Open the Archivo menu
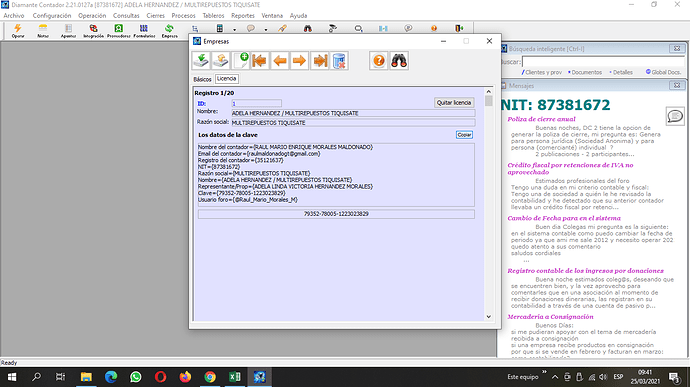Viewport: 690px width, 387px height. point(14,15)
